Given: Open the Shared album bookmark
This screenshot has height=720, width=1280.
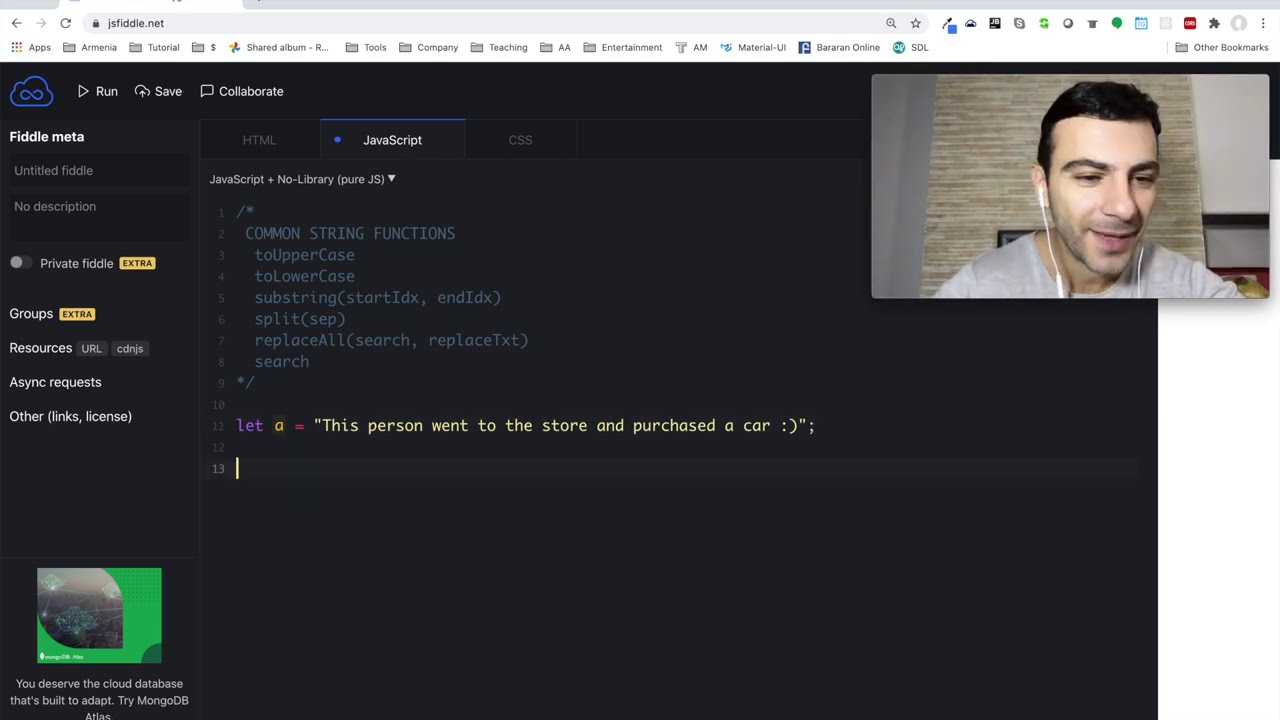Looking at the screenshot, I should [x=279, y=47].
